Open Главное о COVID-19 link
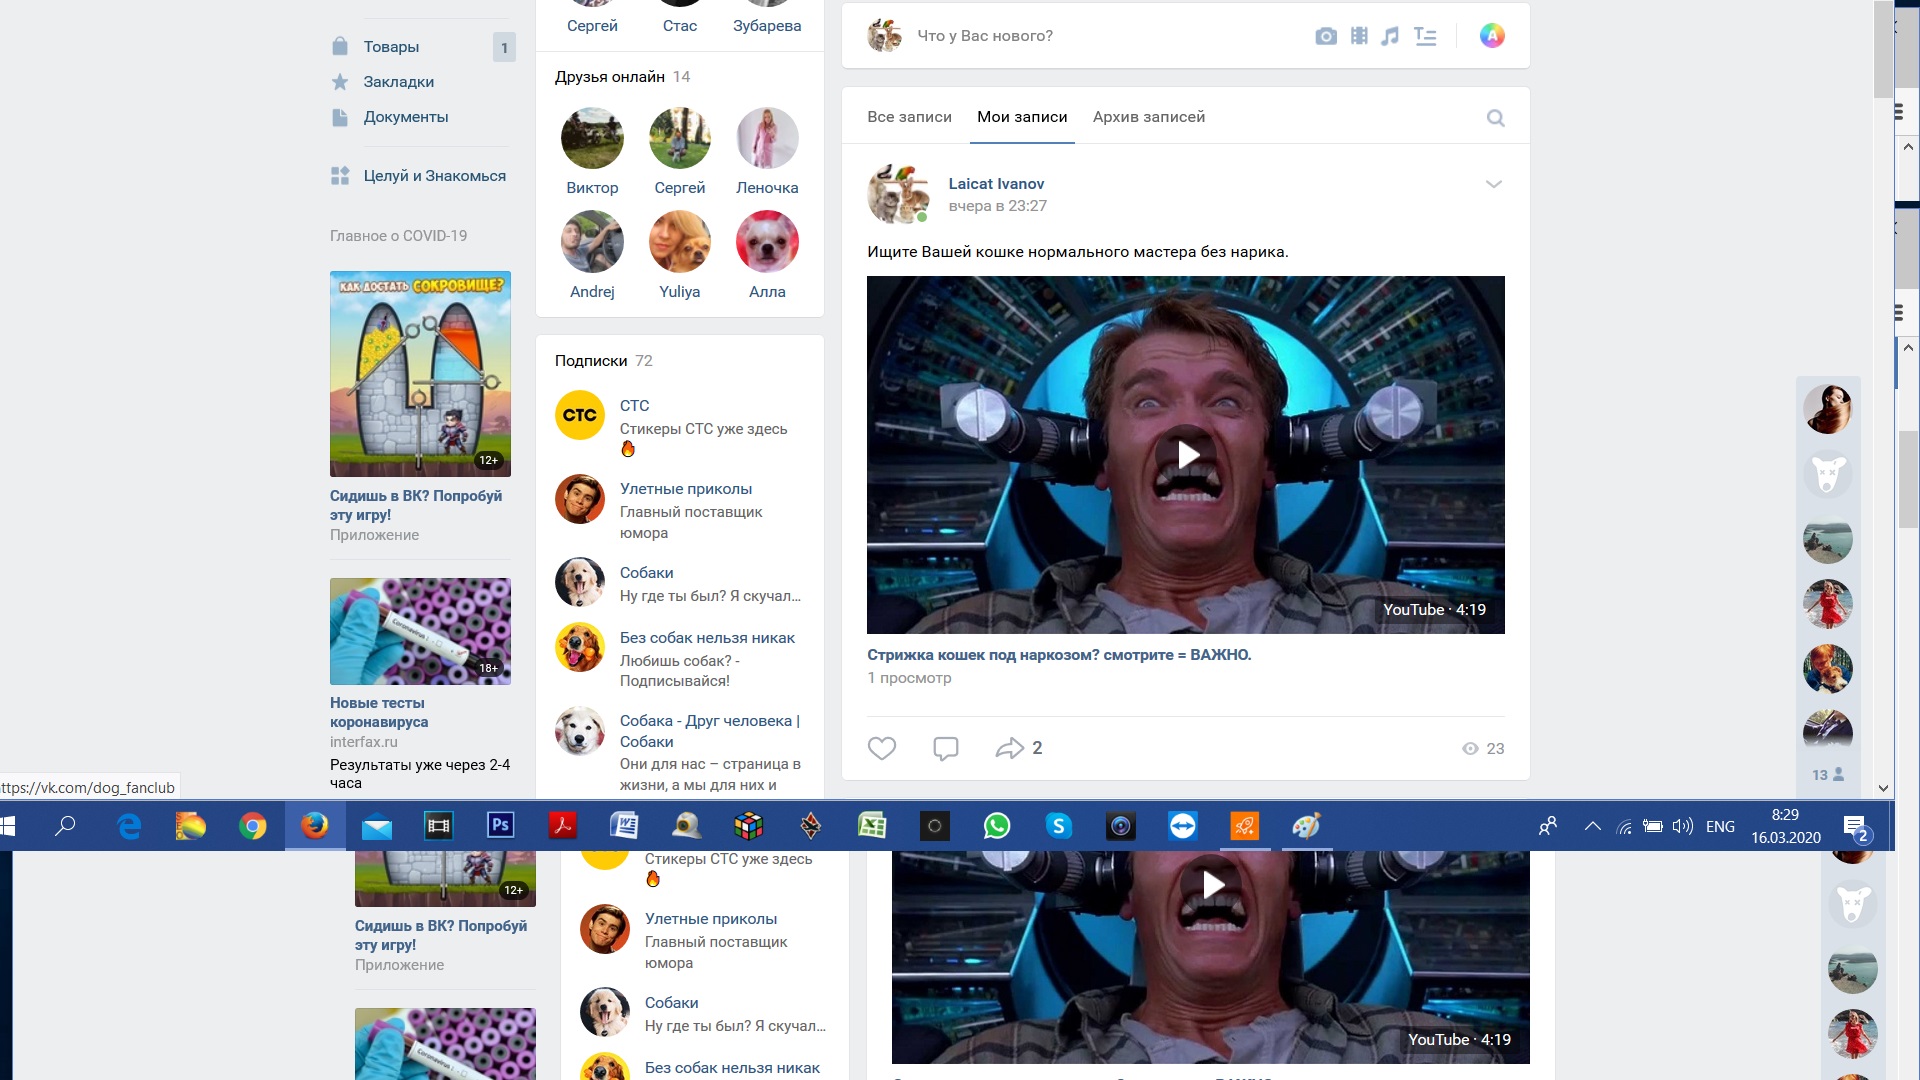Image resolution: width=1920 pixels, height=1080 pixels. 398,236
